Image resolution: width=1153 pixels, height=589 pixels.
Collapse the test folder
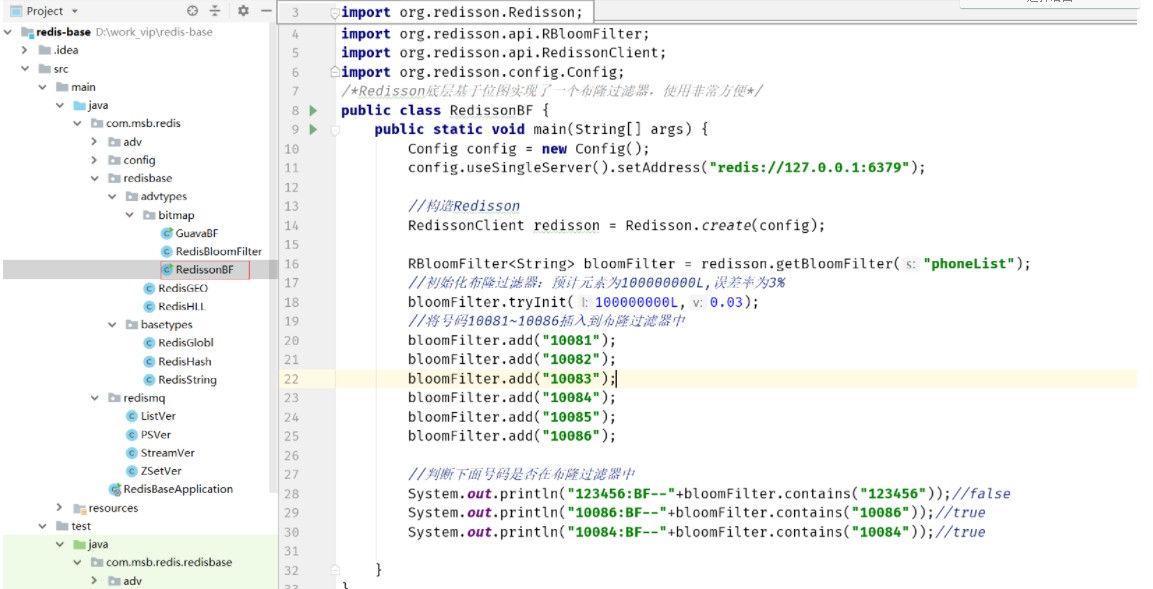coord(43,526)
